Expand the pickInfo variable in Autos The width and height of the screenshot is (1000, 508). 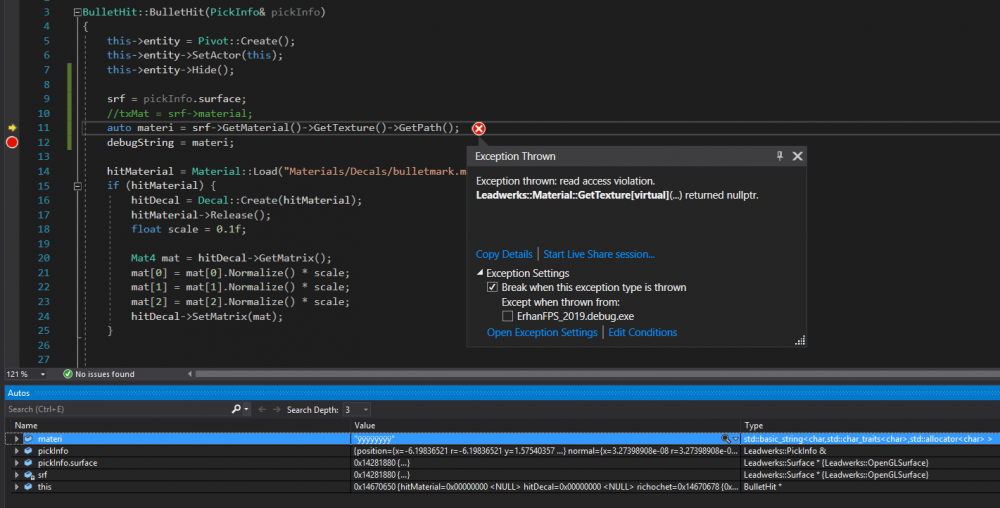[x=16, y=451]
